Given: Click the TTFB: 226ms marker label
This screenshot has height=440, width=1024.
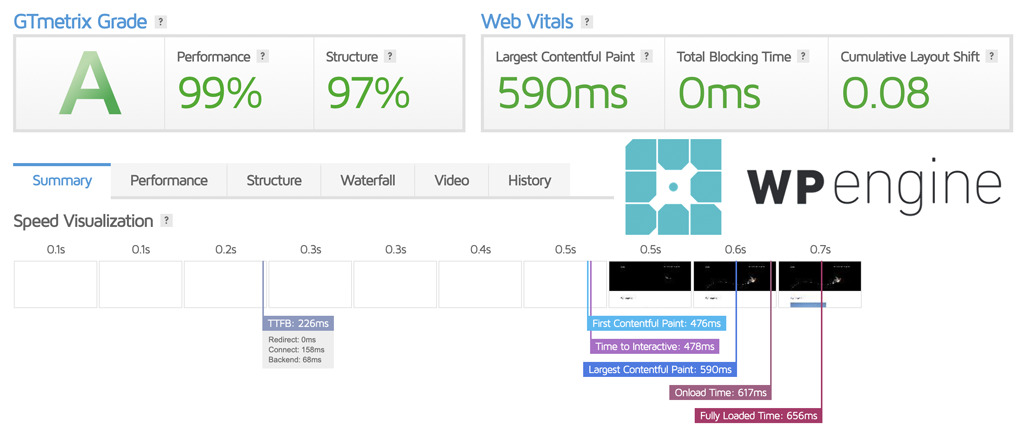Looking at the screenshot, I should click(x=299, y=324).
